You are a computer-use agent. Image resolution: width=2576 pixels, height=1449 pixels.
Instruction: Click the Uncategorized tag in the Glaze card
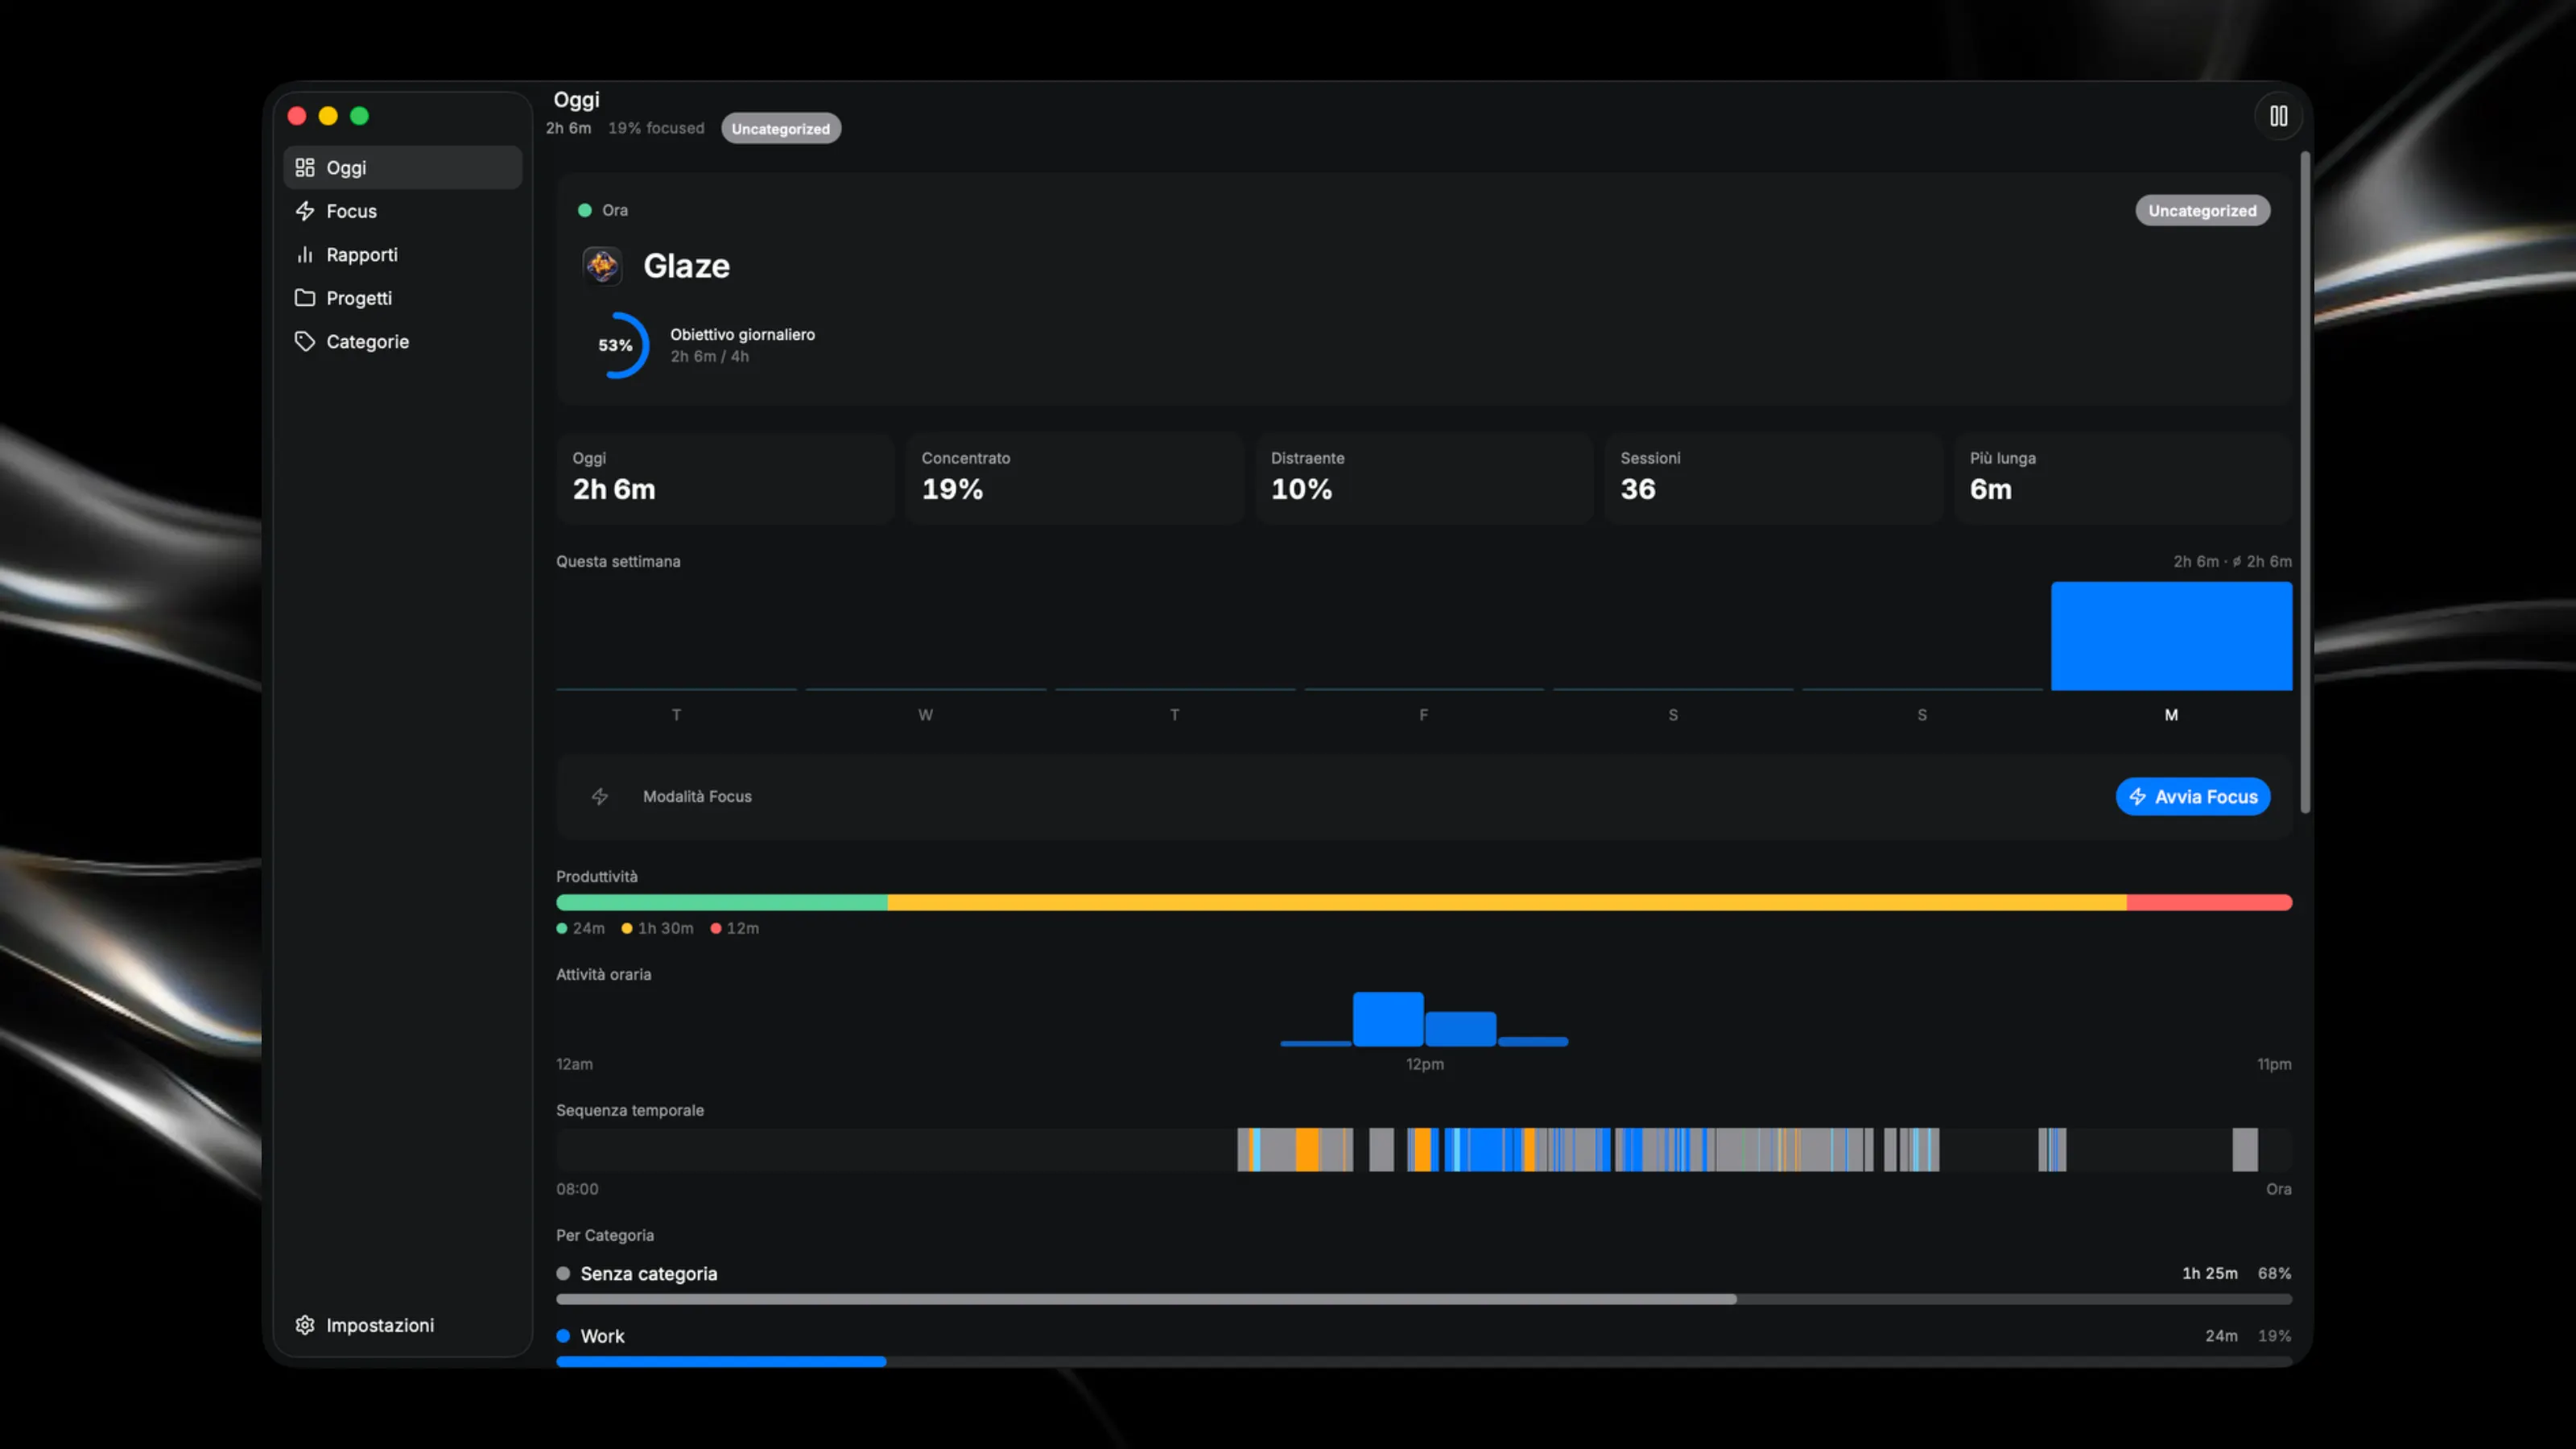click(x=2203, y=210)
